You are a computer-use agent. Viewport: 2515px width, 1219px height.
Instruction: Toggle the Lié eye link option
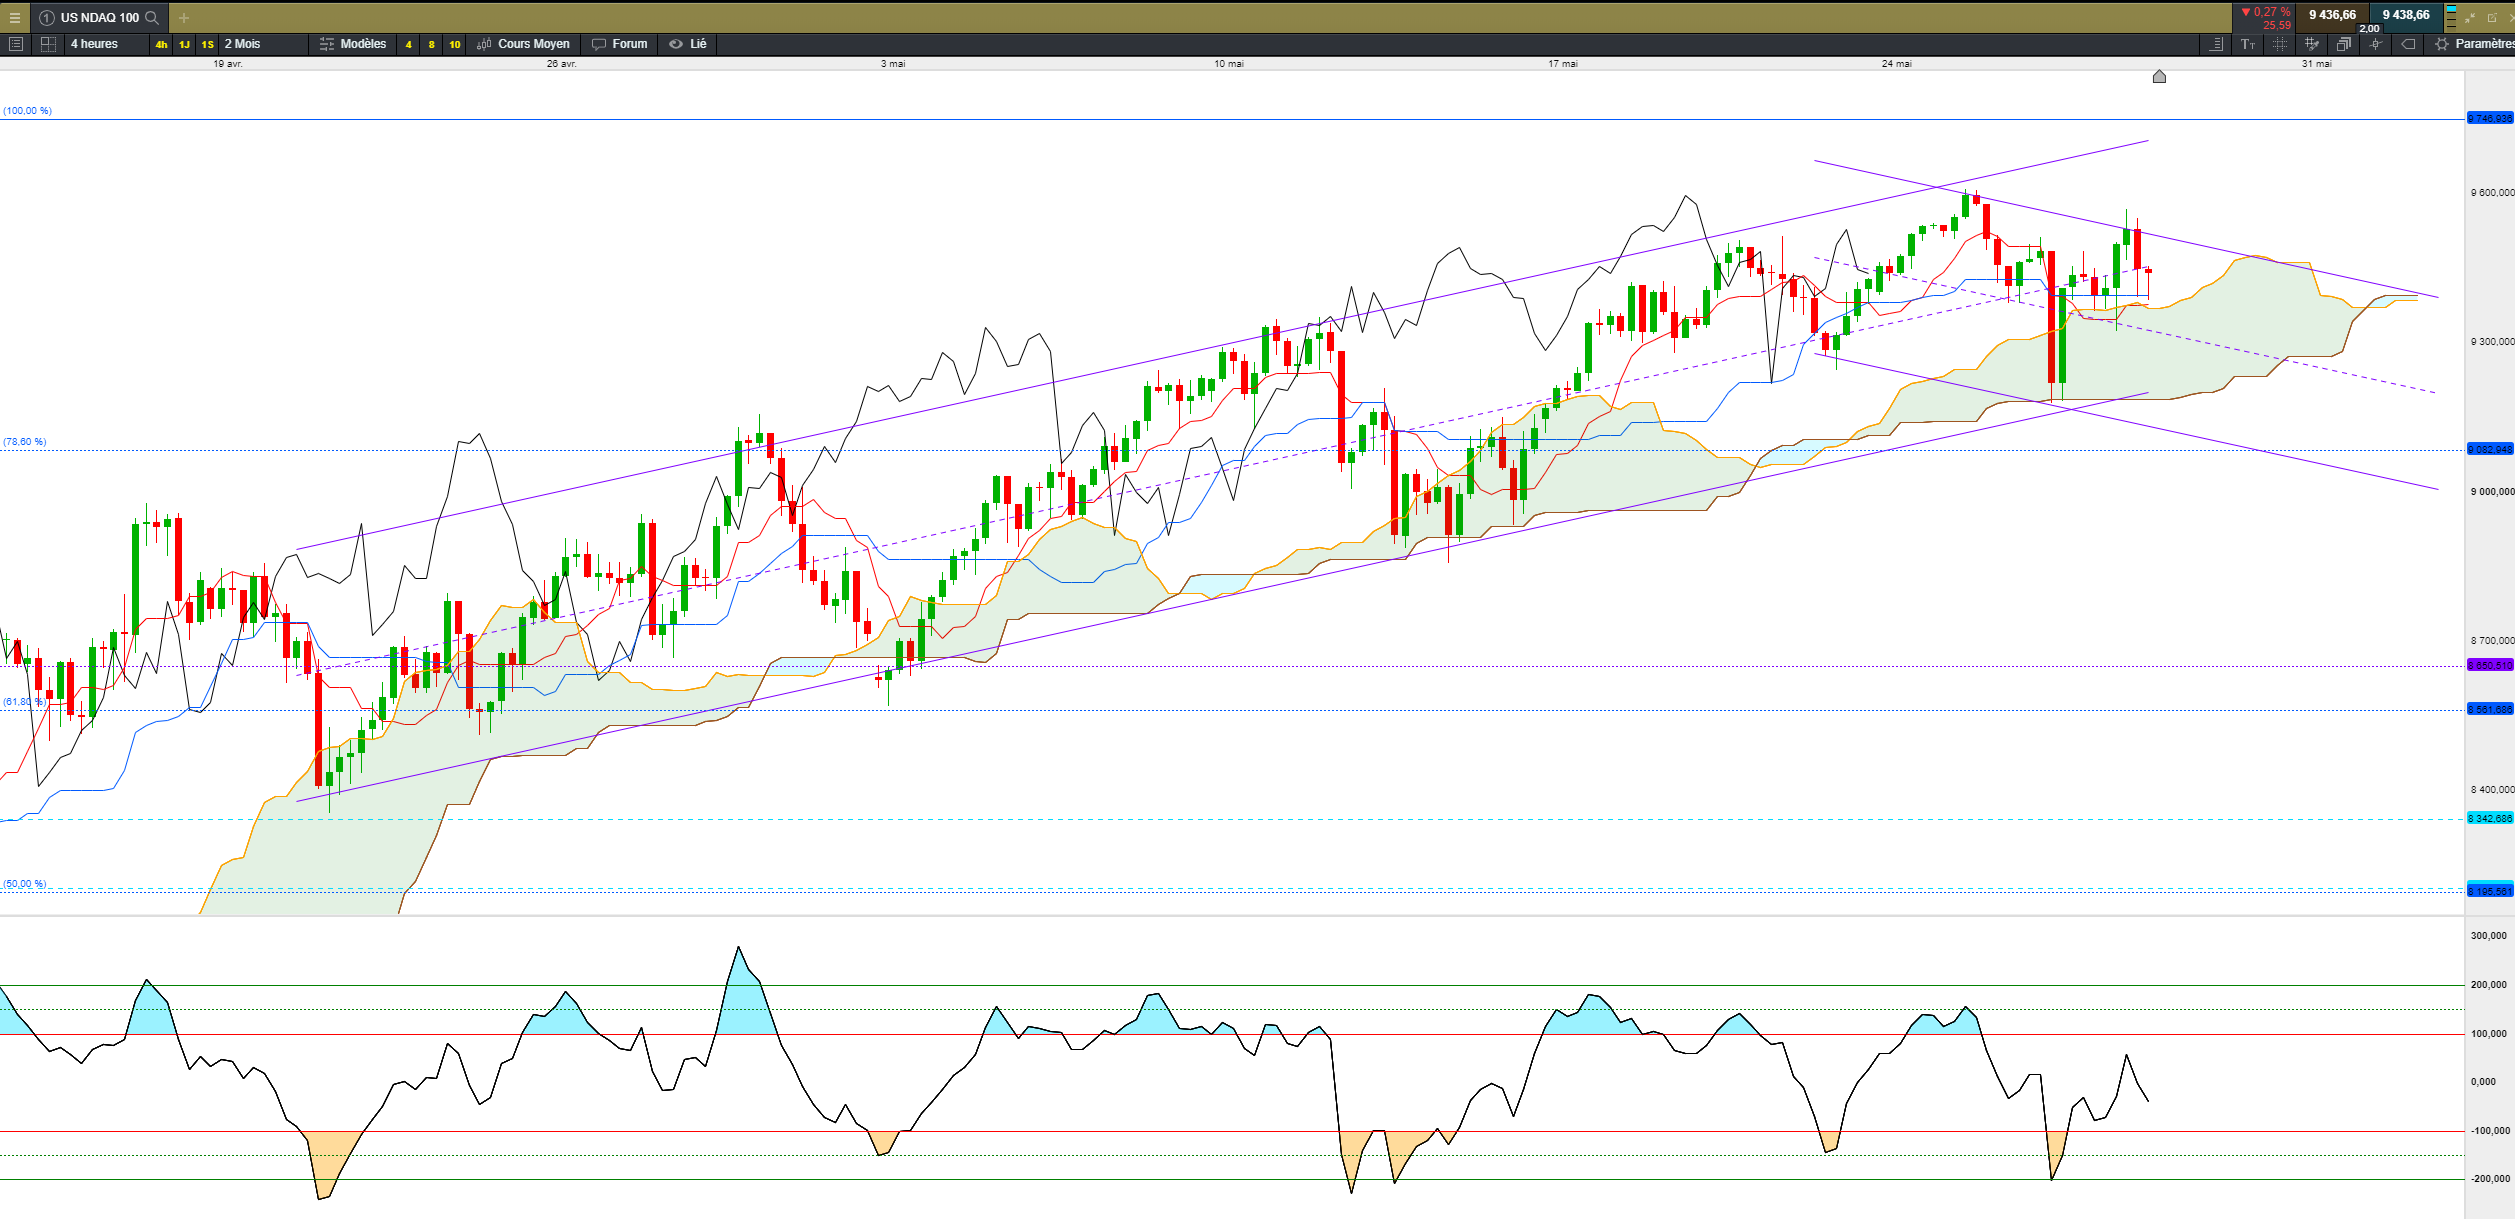point(688,44)
